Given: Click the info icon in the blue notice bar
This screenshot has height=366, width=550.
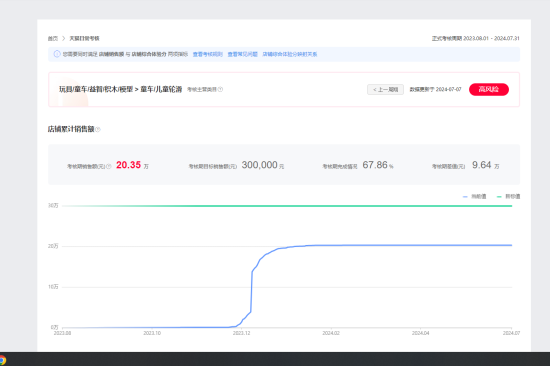Looking at the screenshot, I should click(57, 54).
